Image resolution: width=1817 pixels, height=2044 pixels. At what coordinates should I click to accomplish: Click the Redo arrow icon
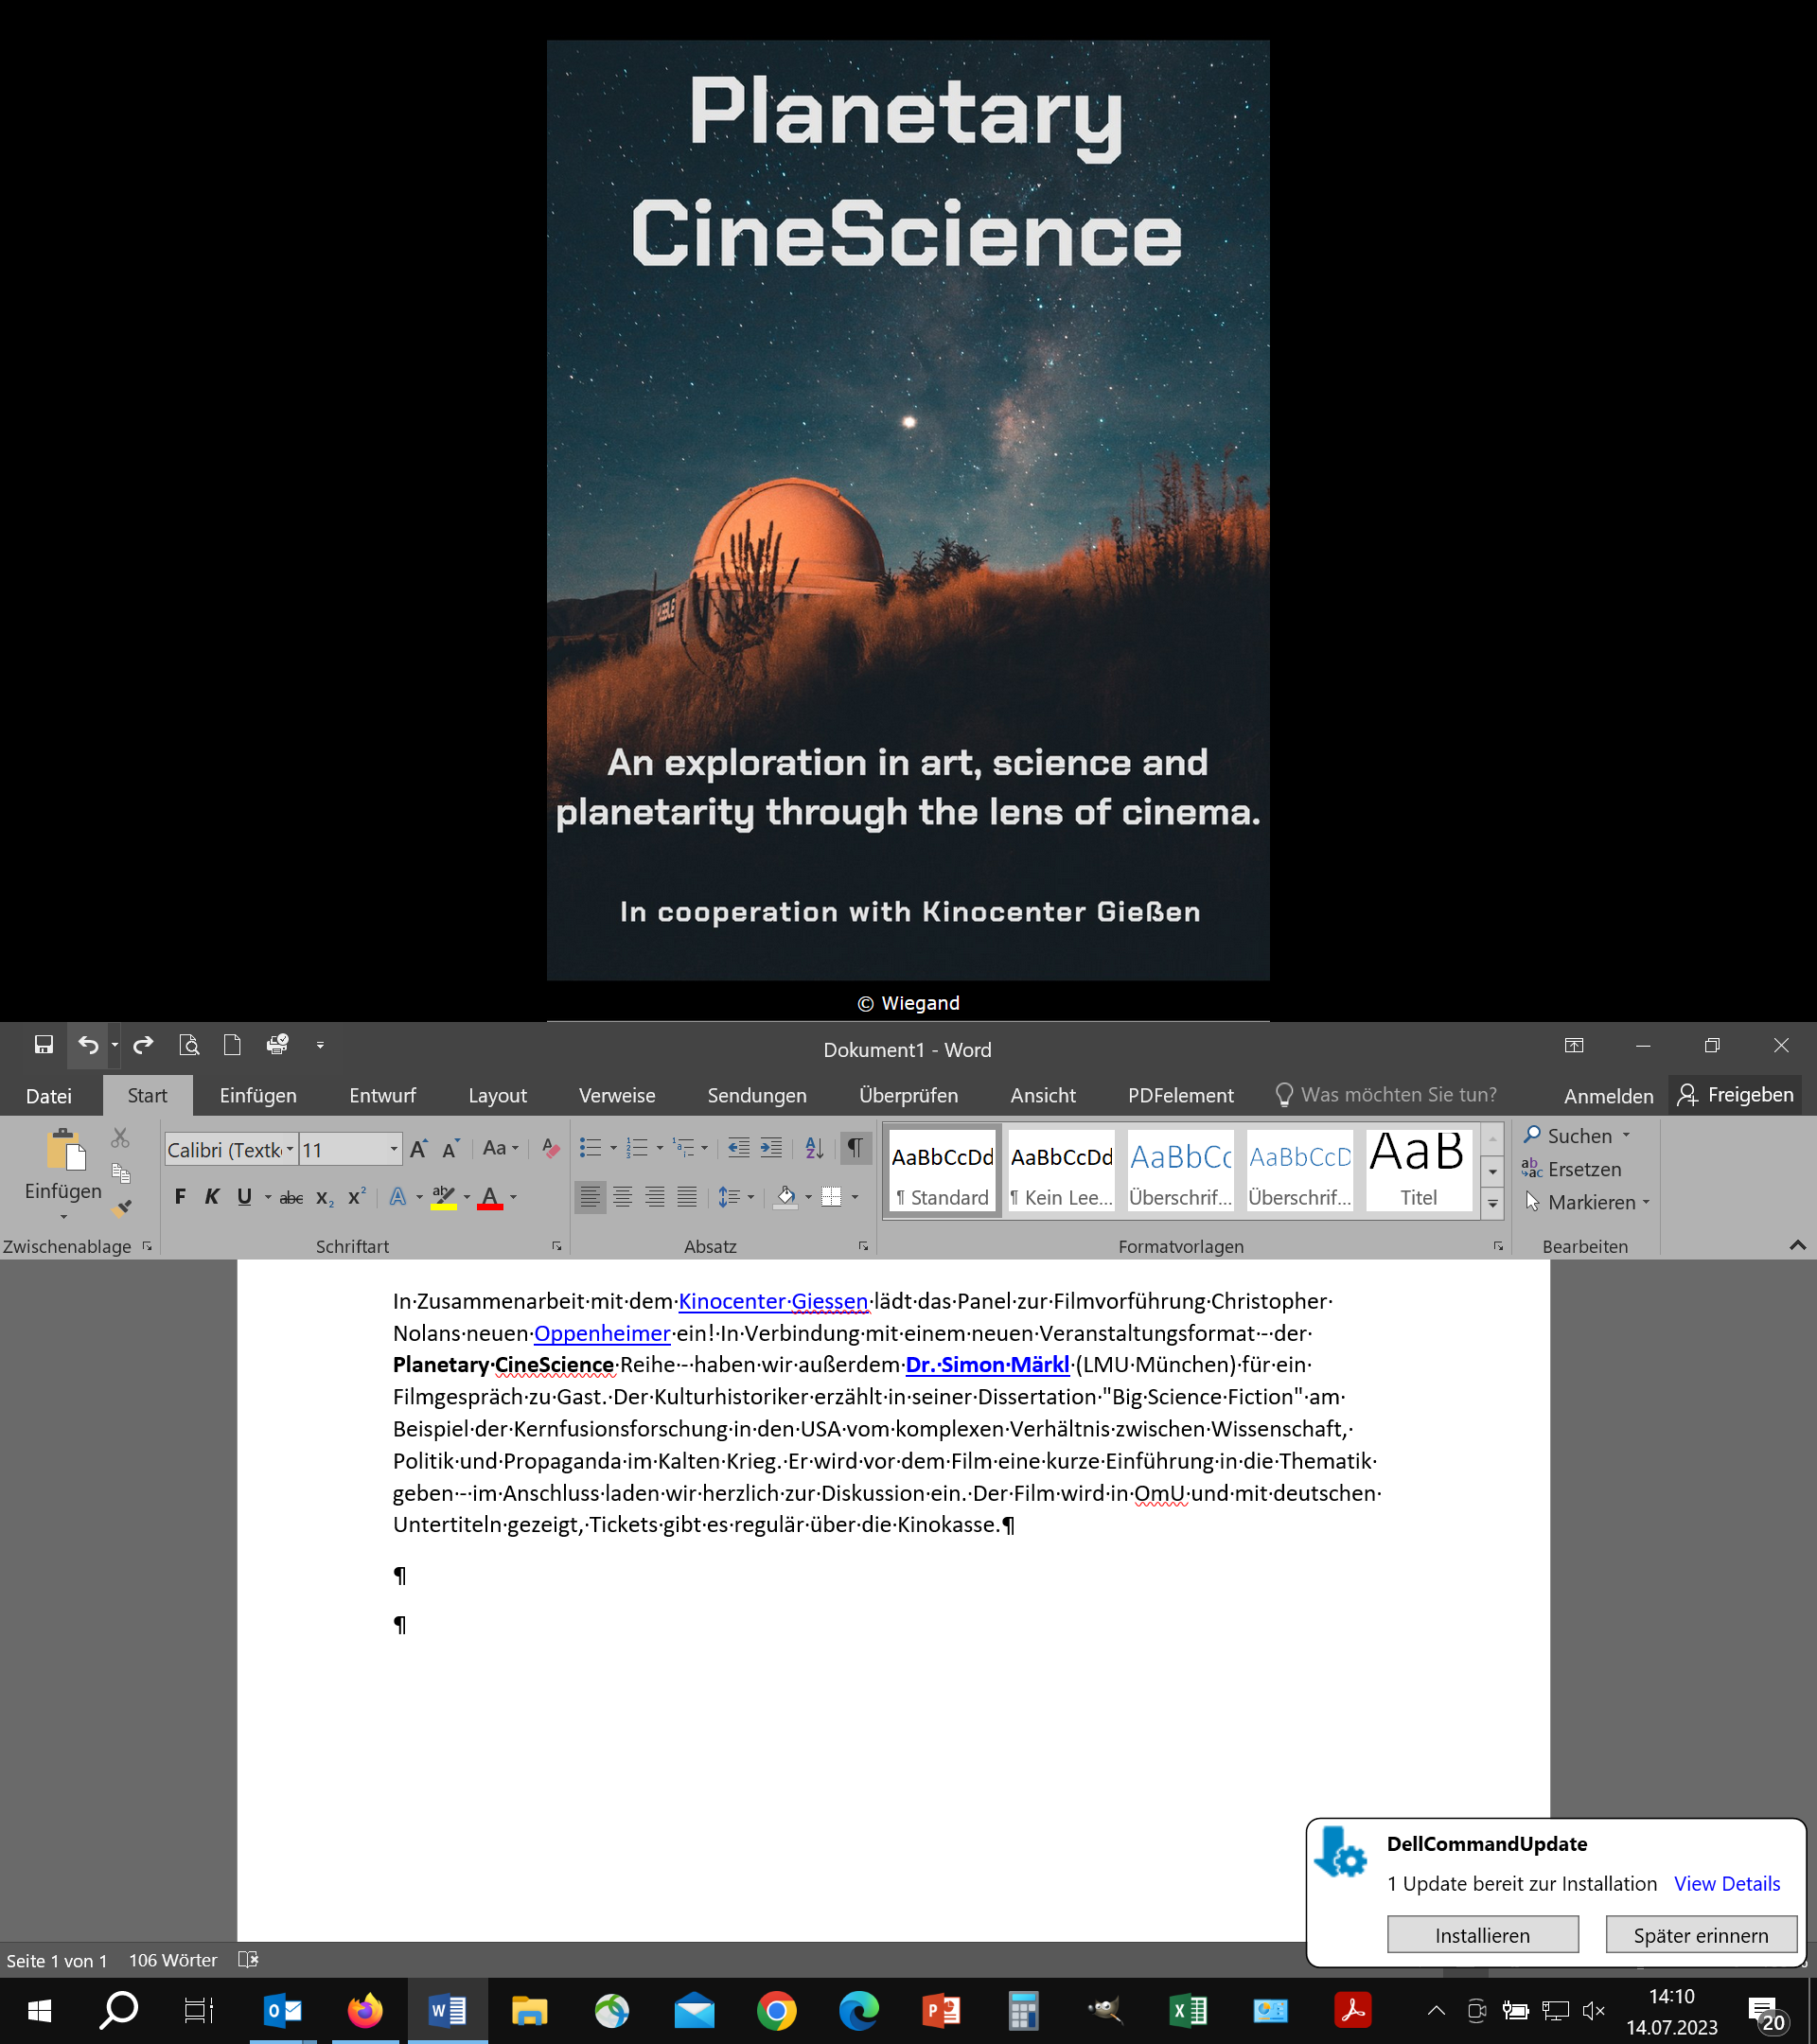(x=143, y=1045)
